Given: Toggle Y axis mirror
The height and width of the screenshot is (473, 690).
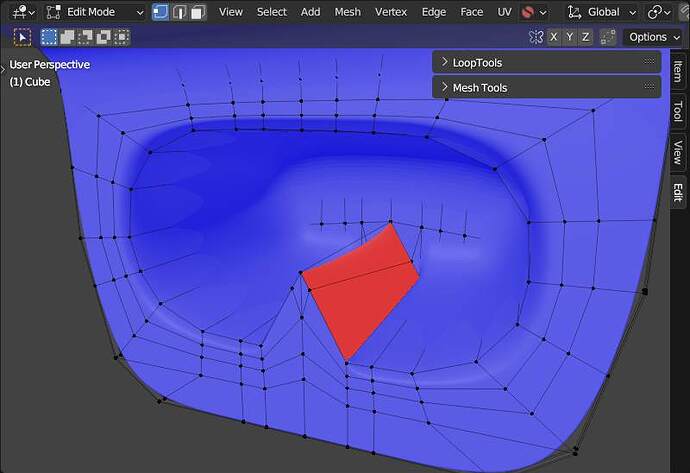Looking at the screenshot, I should (569, 37).
